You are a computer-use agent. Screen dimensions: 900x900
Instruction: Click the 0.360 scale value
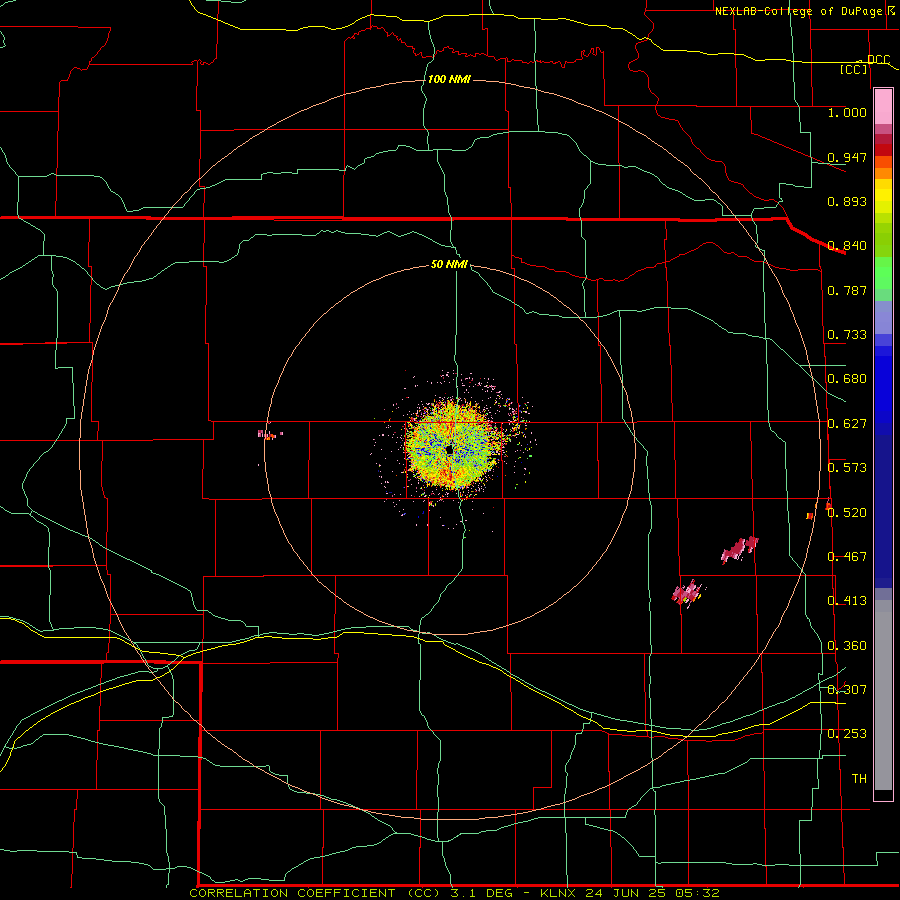click(847, 646)
